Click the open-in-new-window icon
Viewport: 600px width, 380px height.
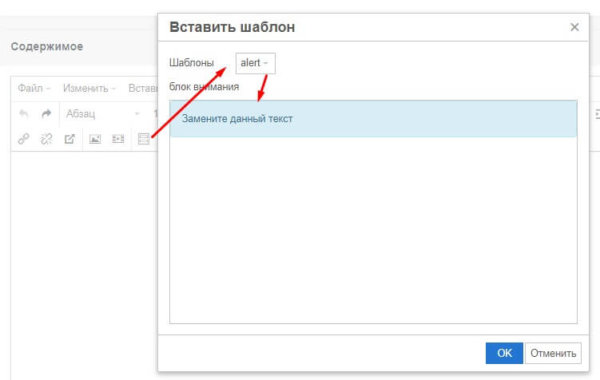[x=70, y=139]
